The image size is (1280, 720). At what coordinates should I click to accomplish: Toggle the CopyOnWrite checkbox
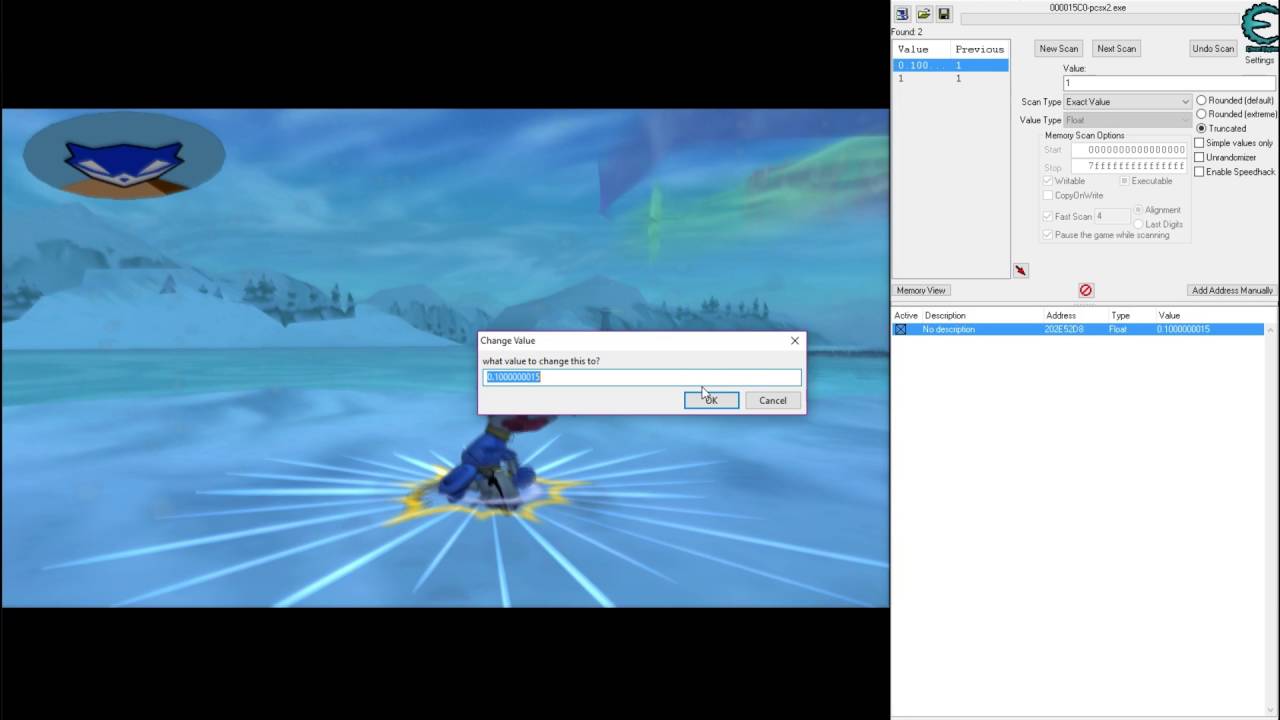tap(1048, 195)
